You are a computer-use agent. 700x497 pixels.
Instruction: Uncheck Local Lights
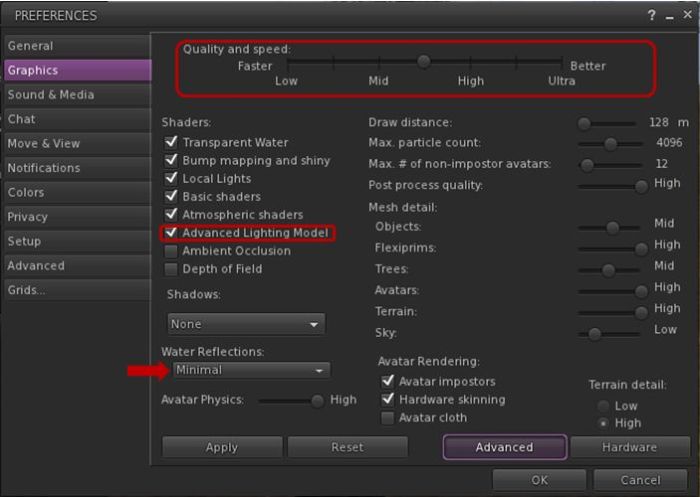click(171, 179)
